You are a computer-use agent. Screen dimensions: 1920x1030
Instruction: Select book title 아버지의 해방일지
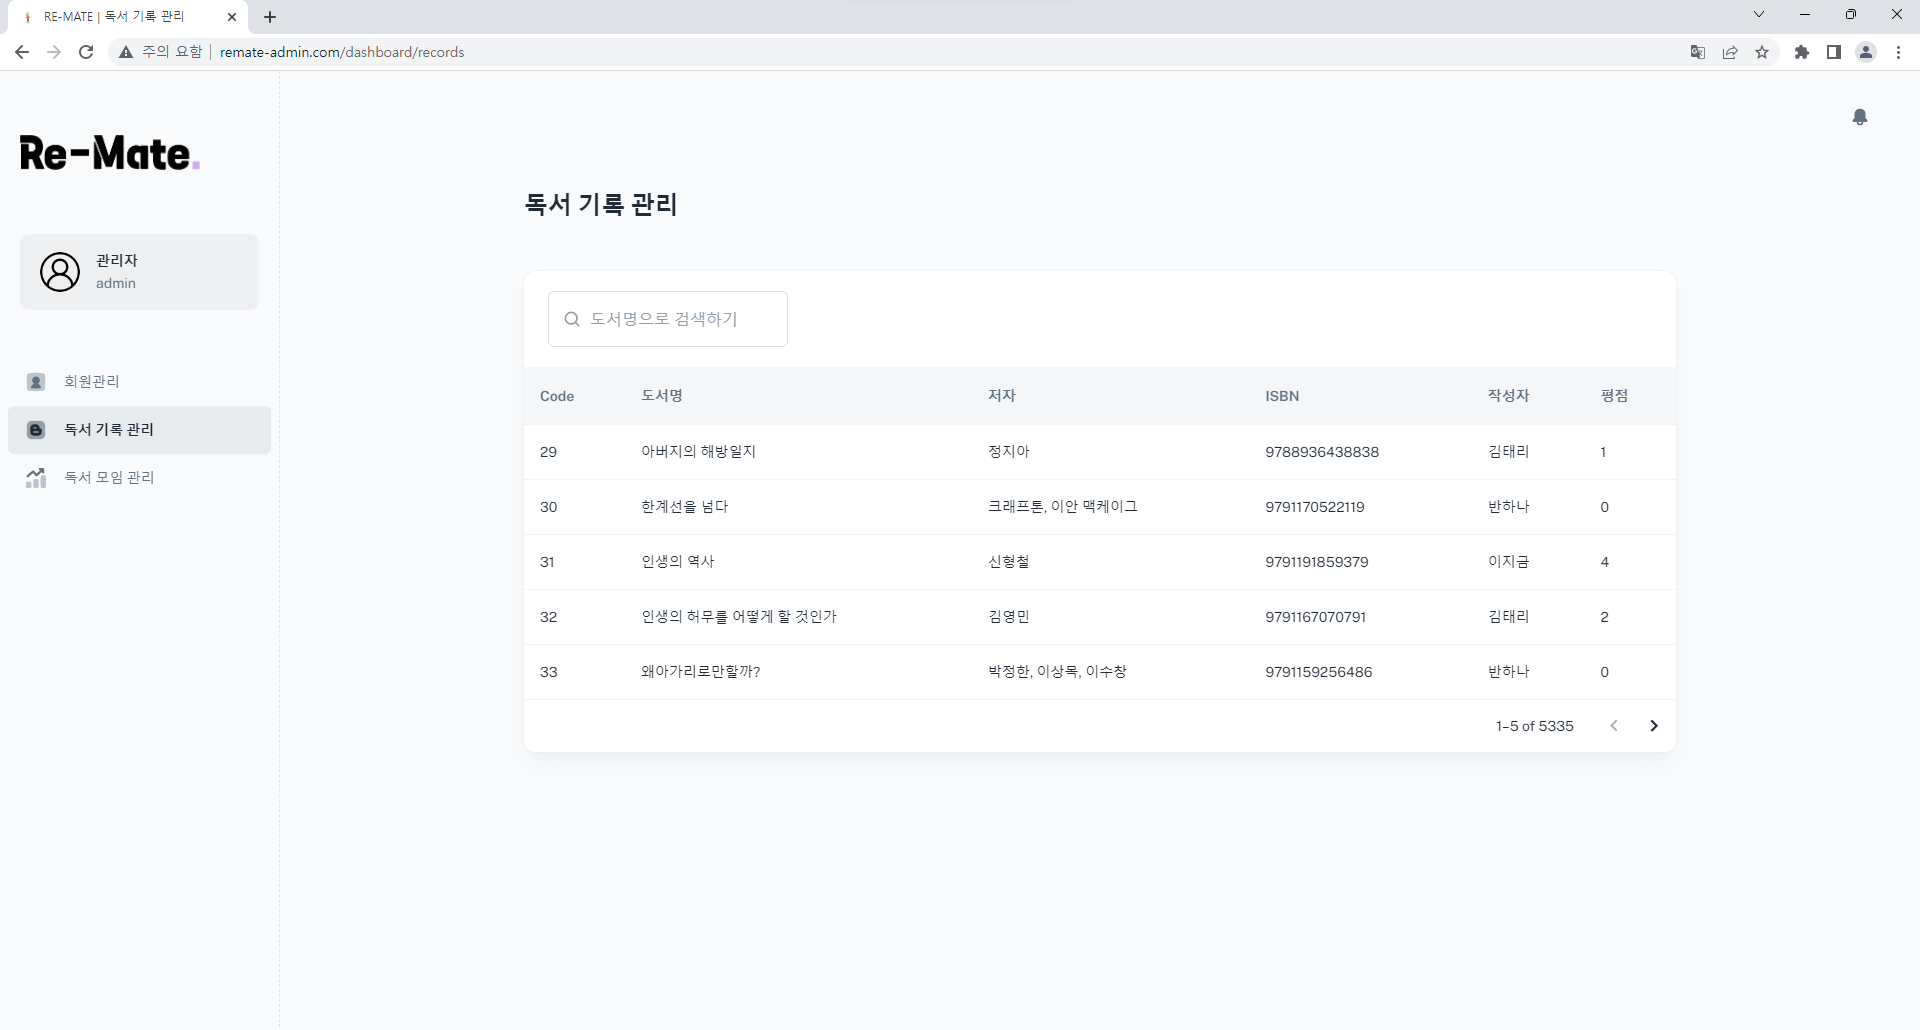pos(699,452)
